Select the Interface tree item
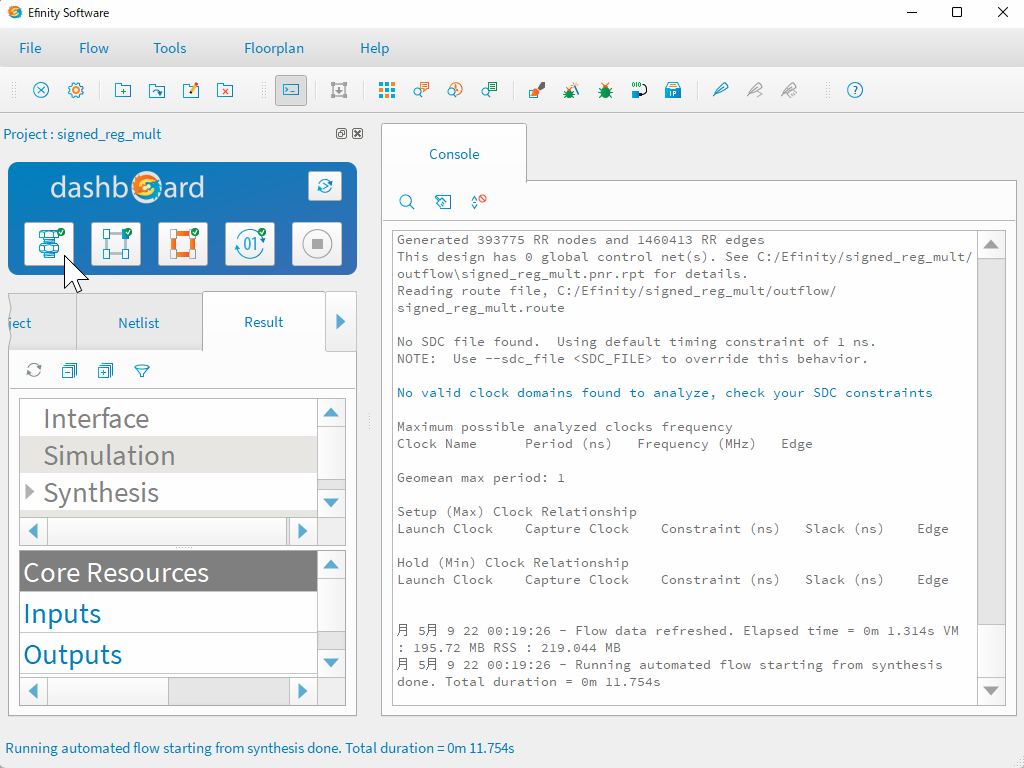The width and height of the screenshot is (1024, 768). pyautogui.click(x=96, y=419)
